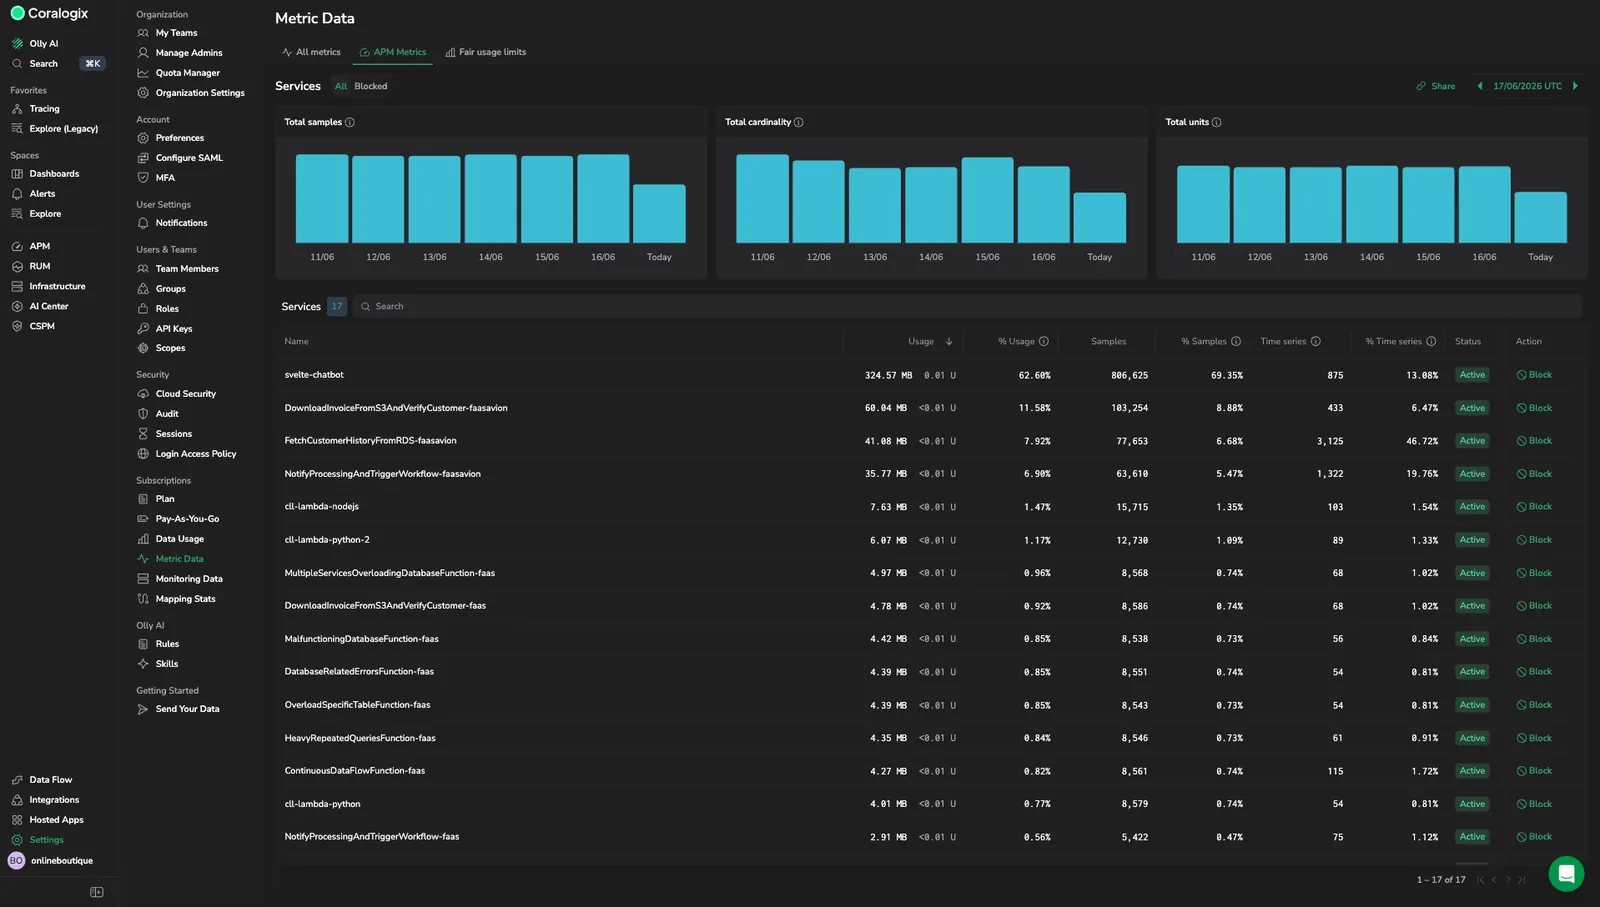The image size is (1600, 907).
Task: Open Olly AI Skills page
Action: pyautogui.click(x=167, y=663)
